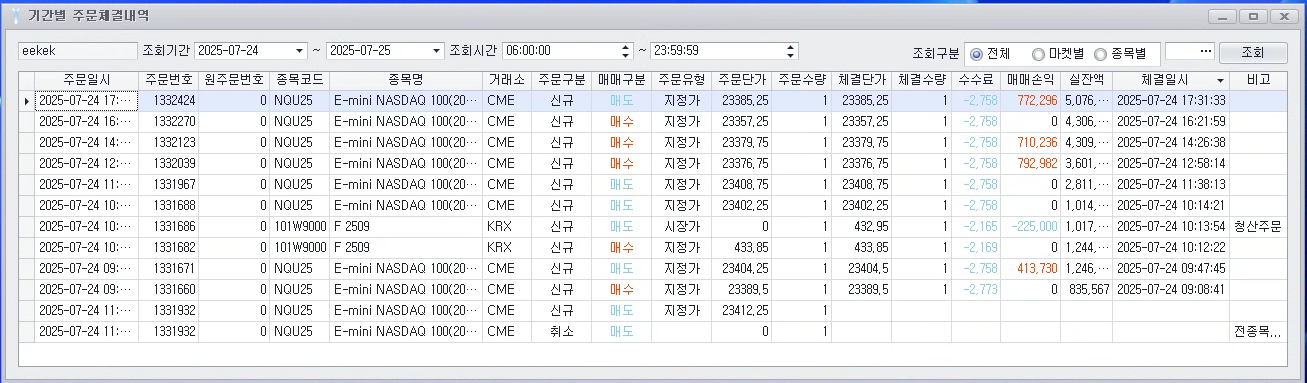Select order number 1331967 cell
Screen dimensions: 1307x383
[x=168, y=185]
